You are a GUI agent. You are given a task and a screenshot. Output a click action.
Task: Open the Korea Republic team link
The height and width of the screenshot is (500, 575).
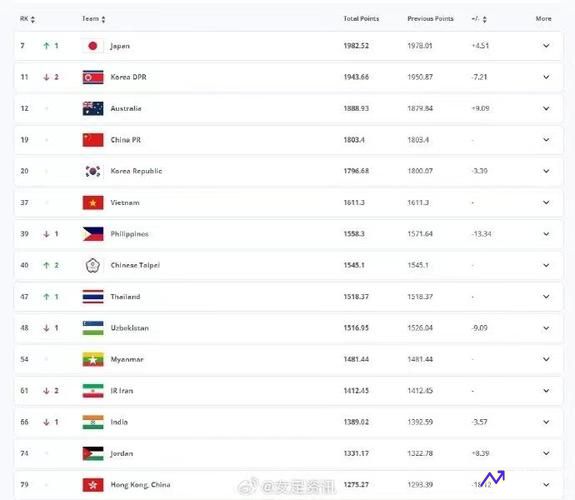coord(136,171)
